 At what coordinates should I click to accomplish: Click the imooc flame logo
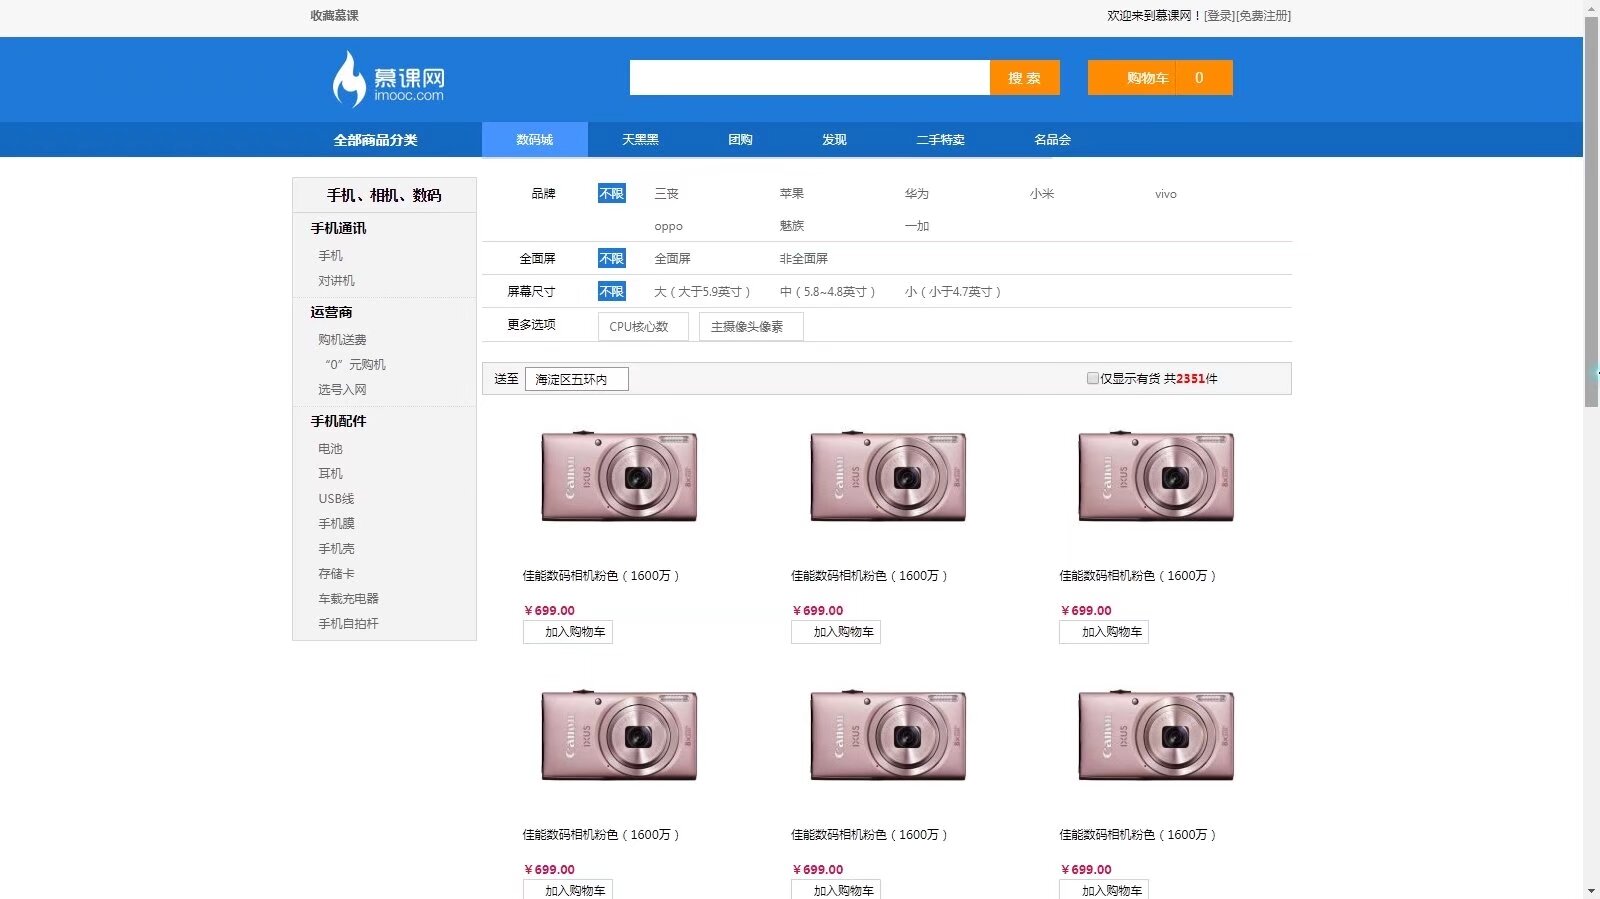(x=389, y=79)
